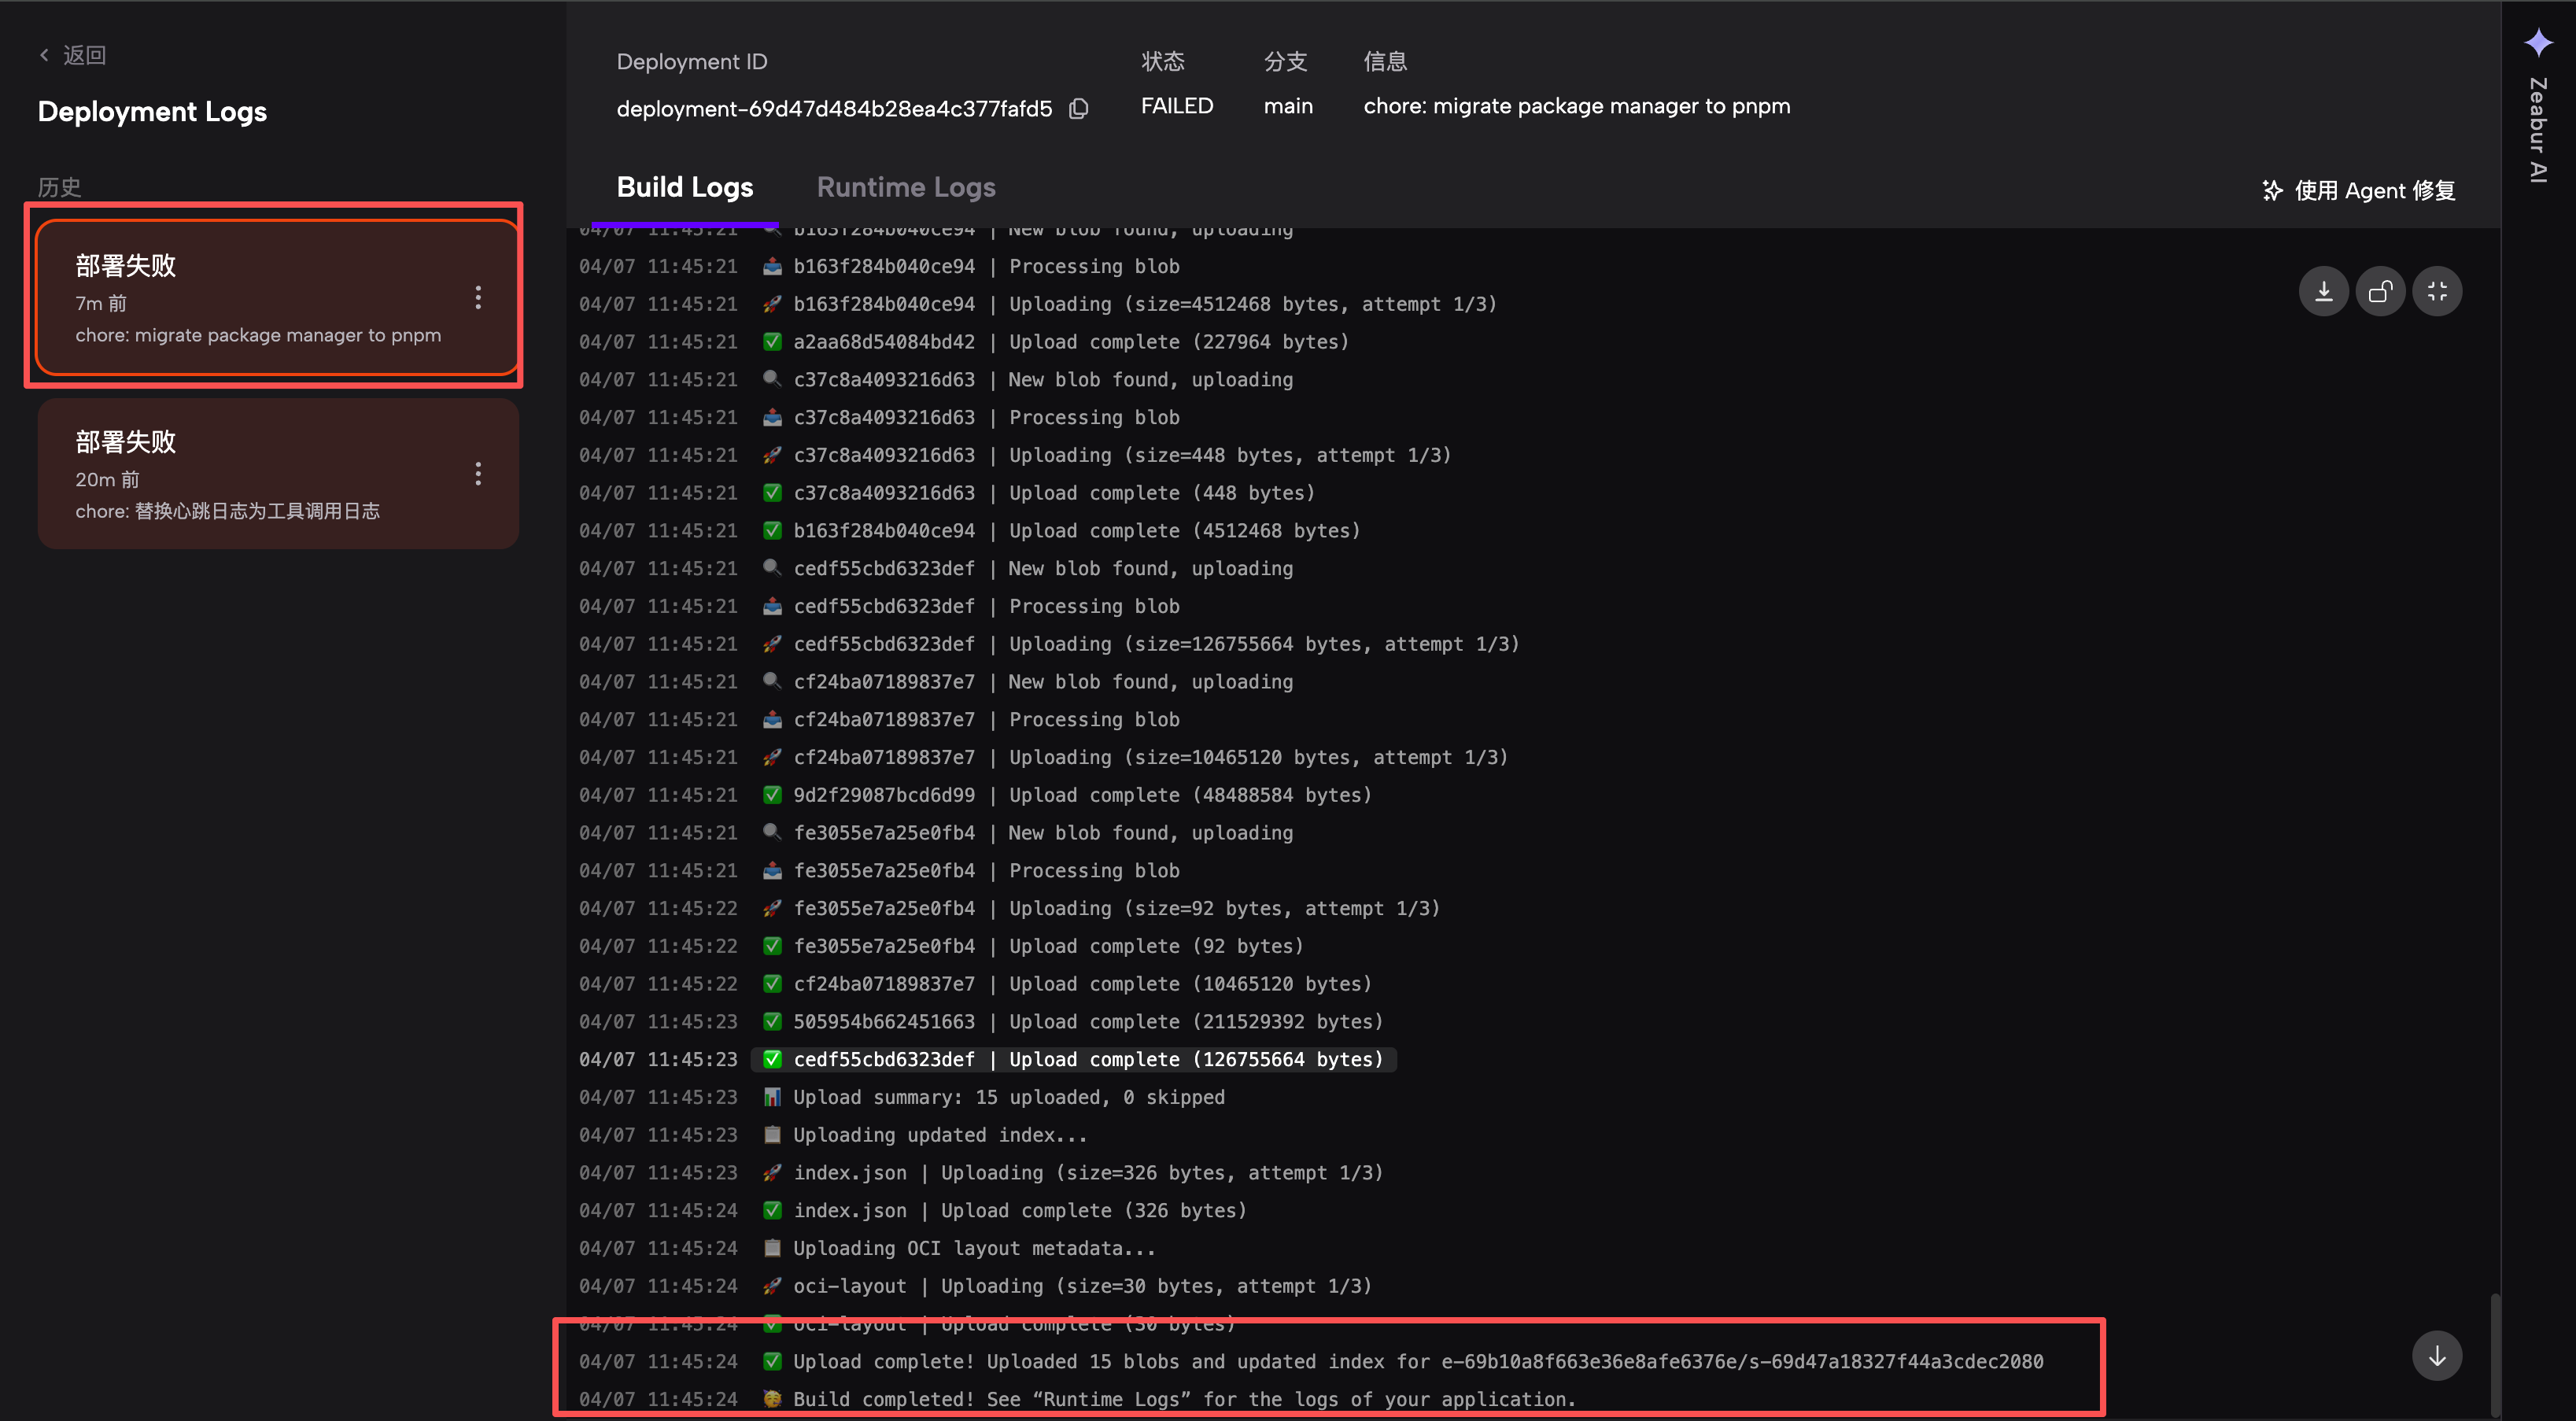Copy the deployment ID with the copy icon
The width and height of the screenshot is (2576, 1421).
click(1078, 108)
